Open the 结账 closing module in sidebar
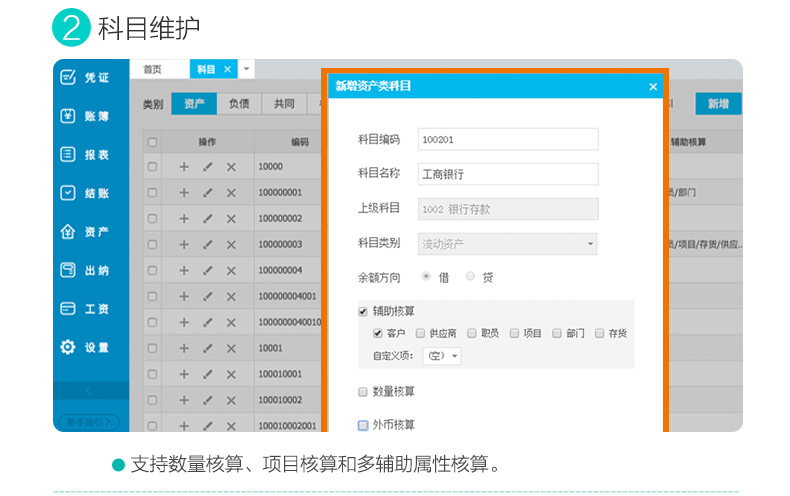 [x=85, y=193]
